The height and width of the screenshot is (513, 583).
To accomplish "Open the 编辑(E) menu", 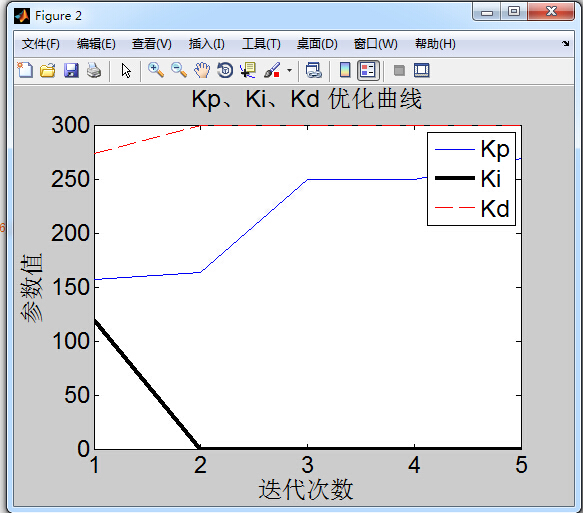I will (96, 44).
